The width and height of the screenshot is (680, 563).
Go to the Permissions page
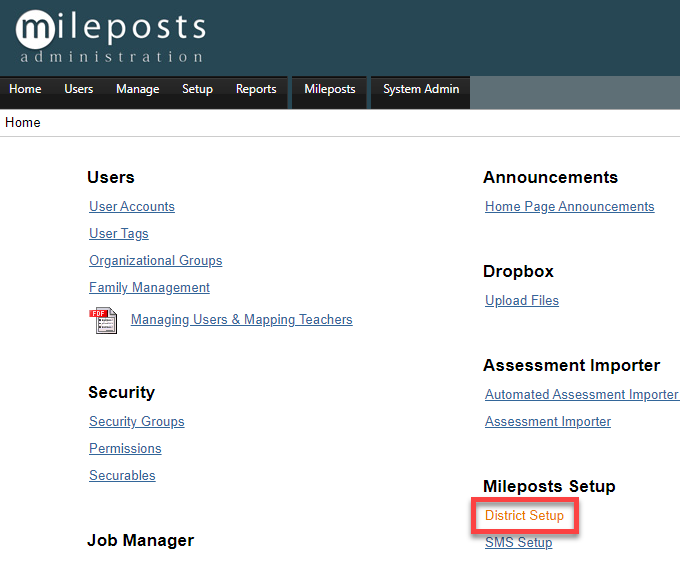[125, 448]
